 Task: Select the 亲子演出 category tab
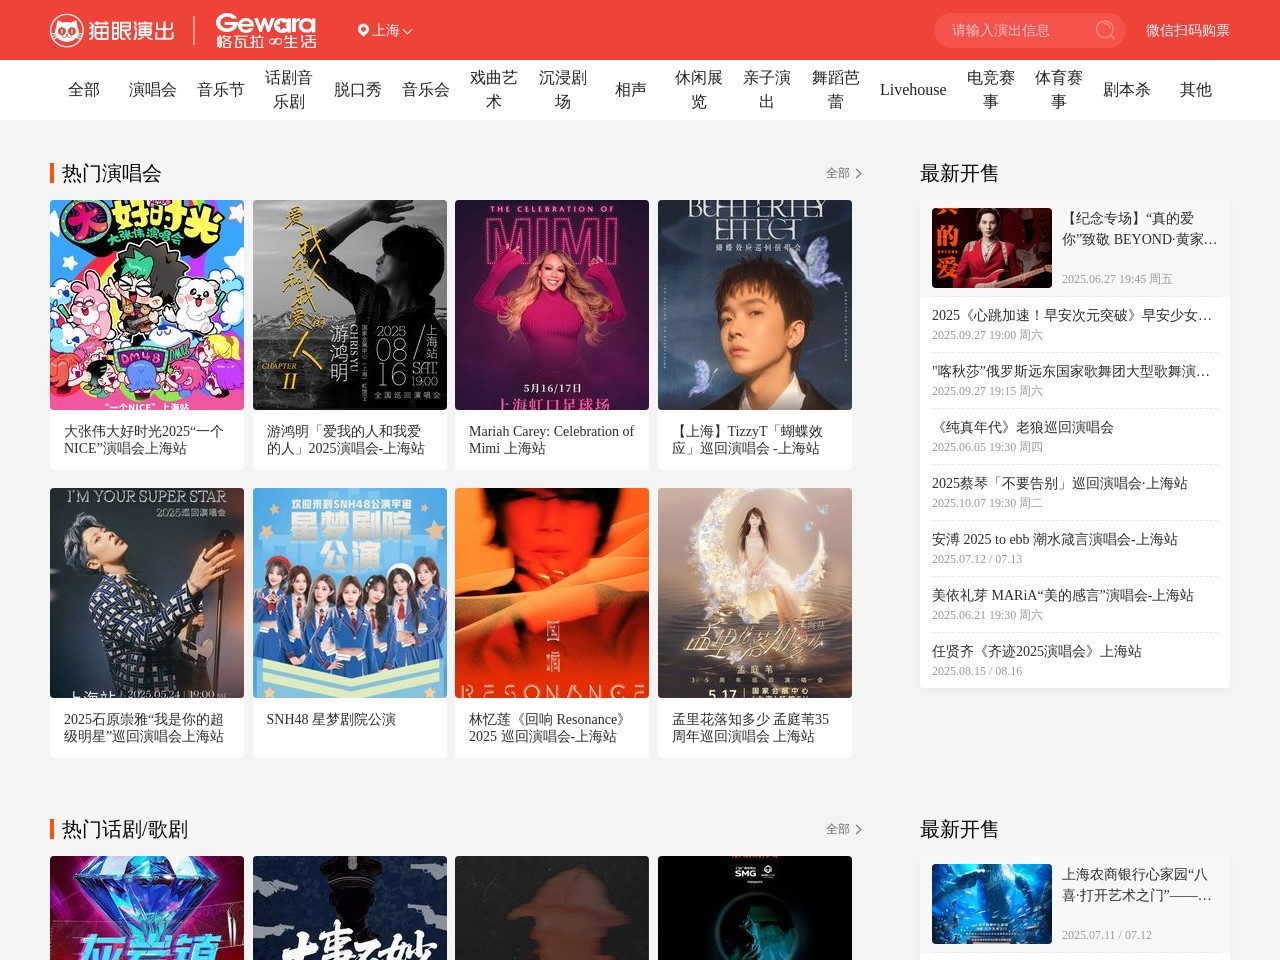coord(767,90)
